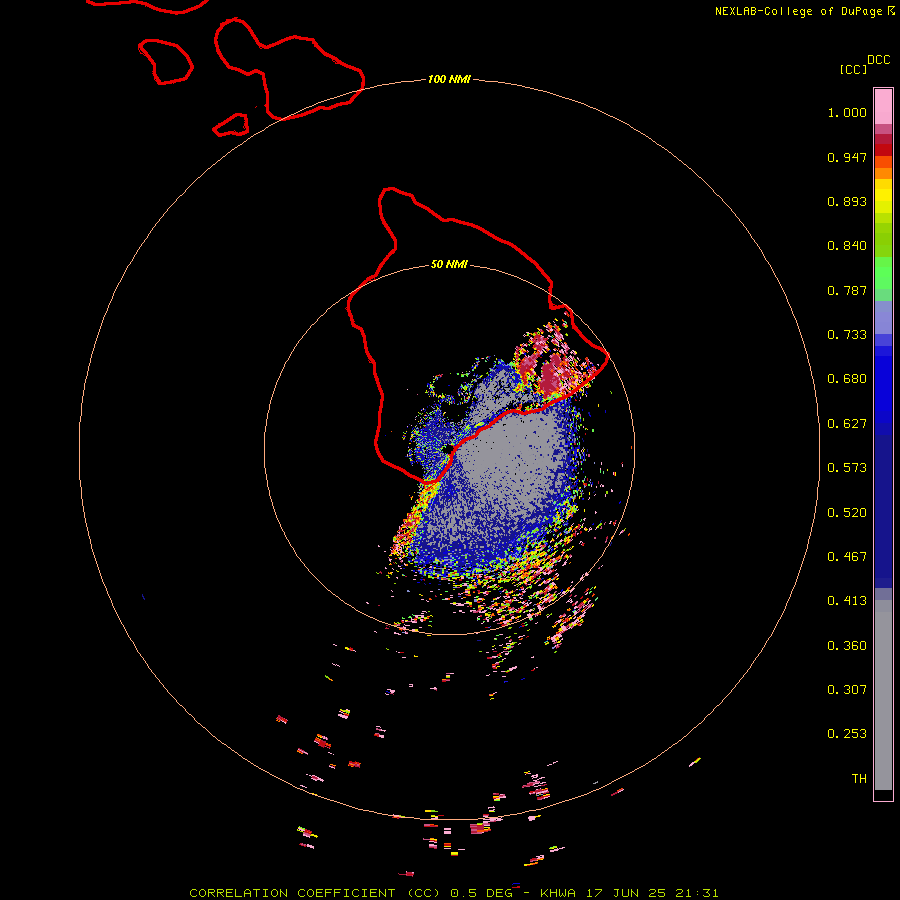Click the 0.467 color scale value
This screenshot has height=900, width=900.
pos(847,557)
